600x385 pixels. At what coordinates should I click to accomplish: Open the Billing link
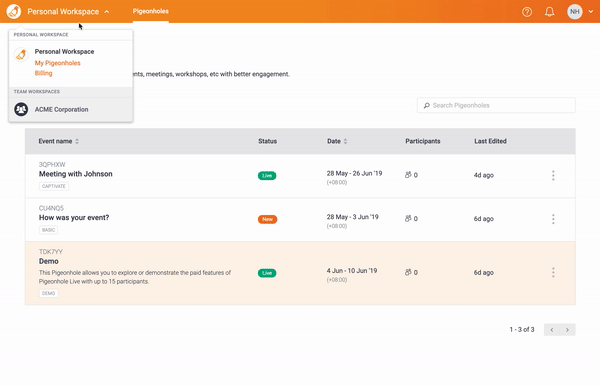[x=43, y=73]
